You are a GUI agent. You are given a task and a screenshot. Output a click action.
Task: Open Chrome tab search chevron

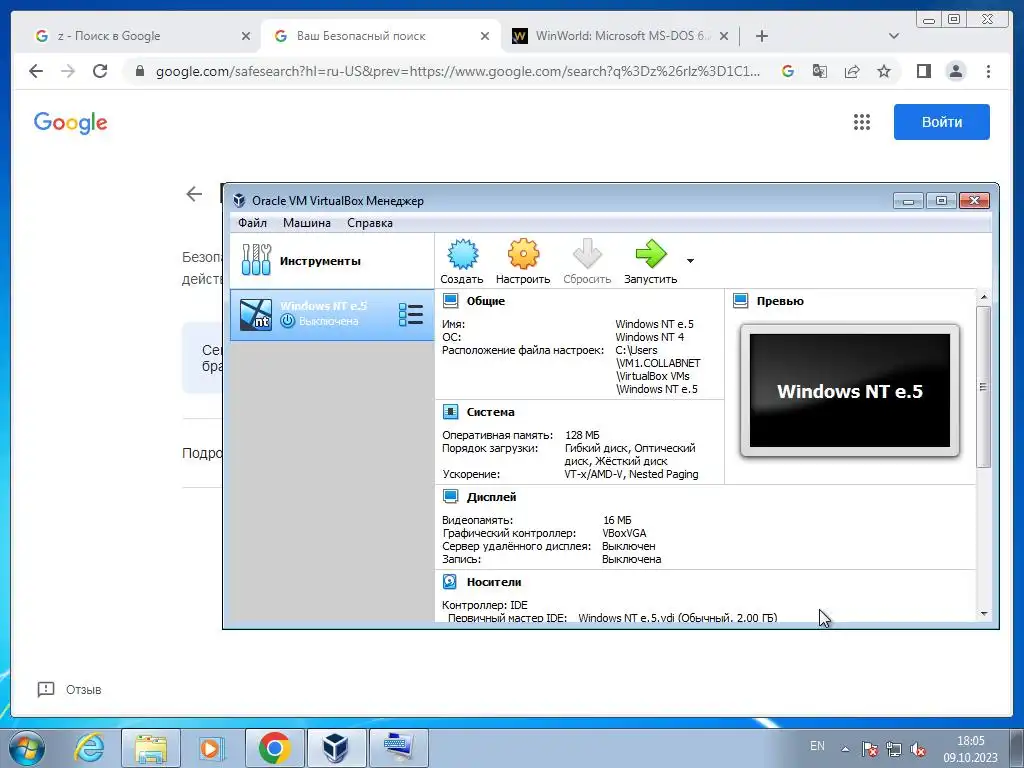pyautogui.click(x=894, y=36)
